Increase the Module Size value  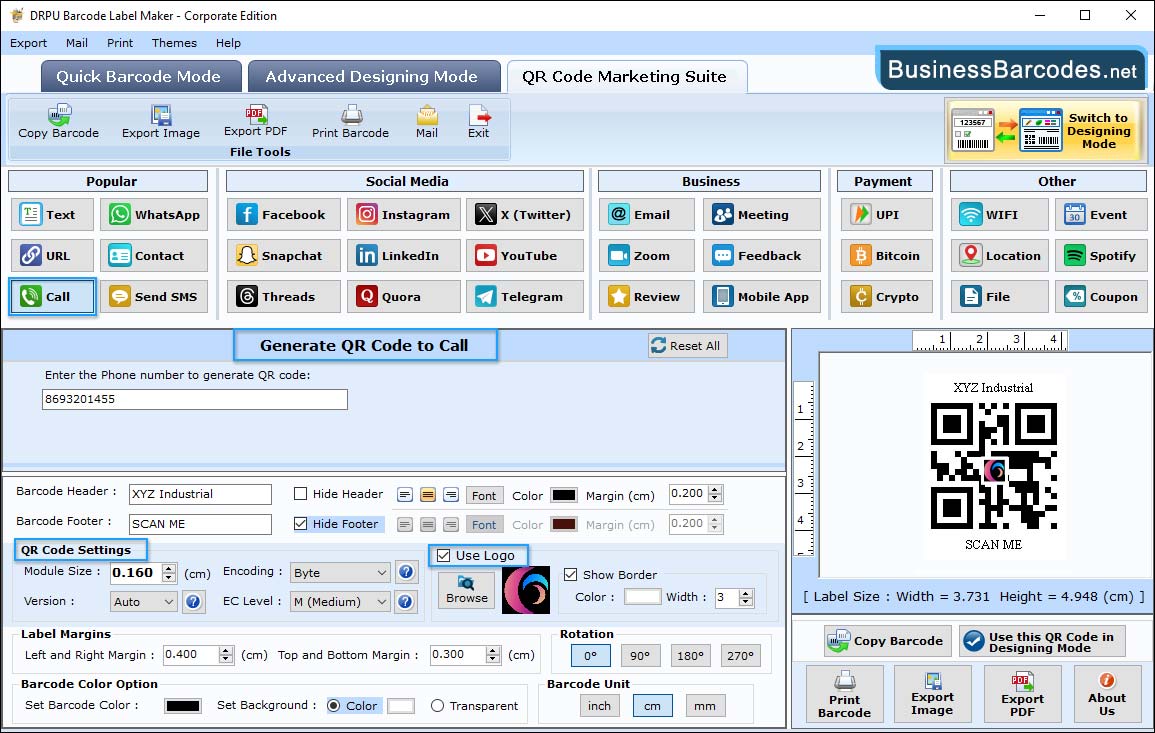point(169,568)
